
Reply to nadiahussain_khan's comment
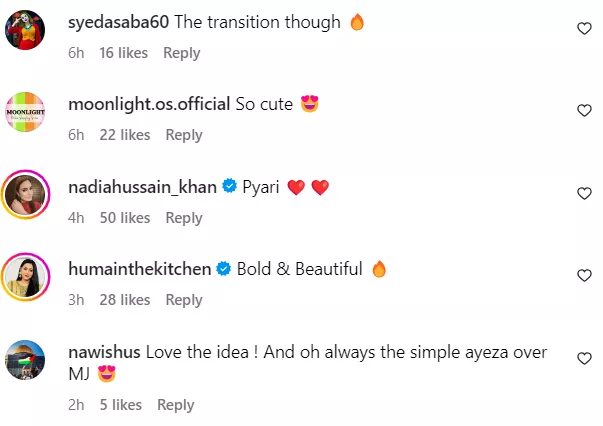click(x=184, y=218)
